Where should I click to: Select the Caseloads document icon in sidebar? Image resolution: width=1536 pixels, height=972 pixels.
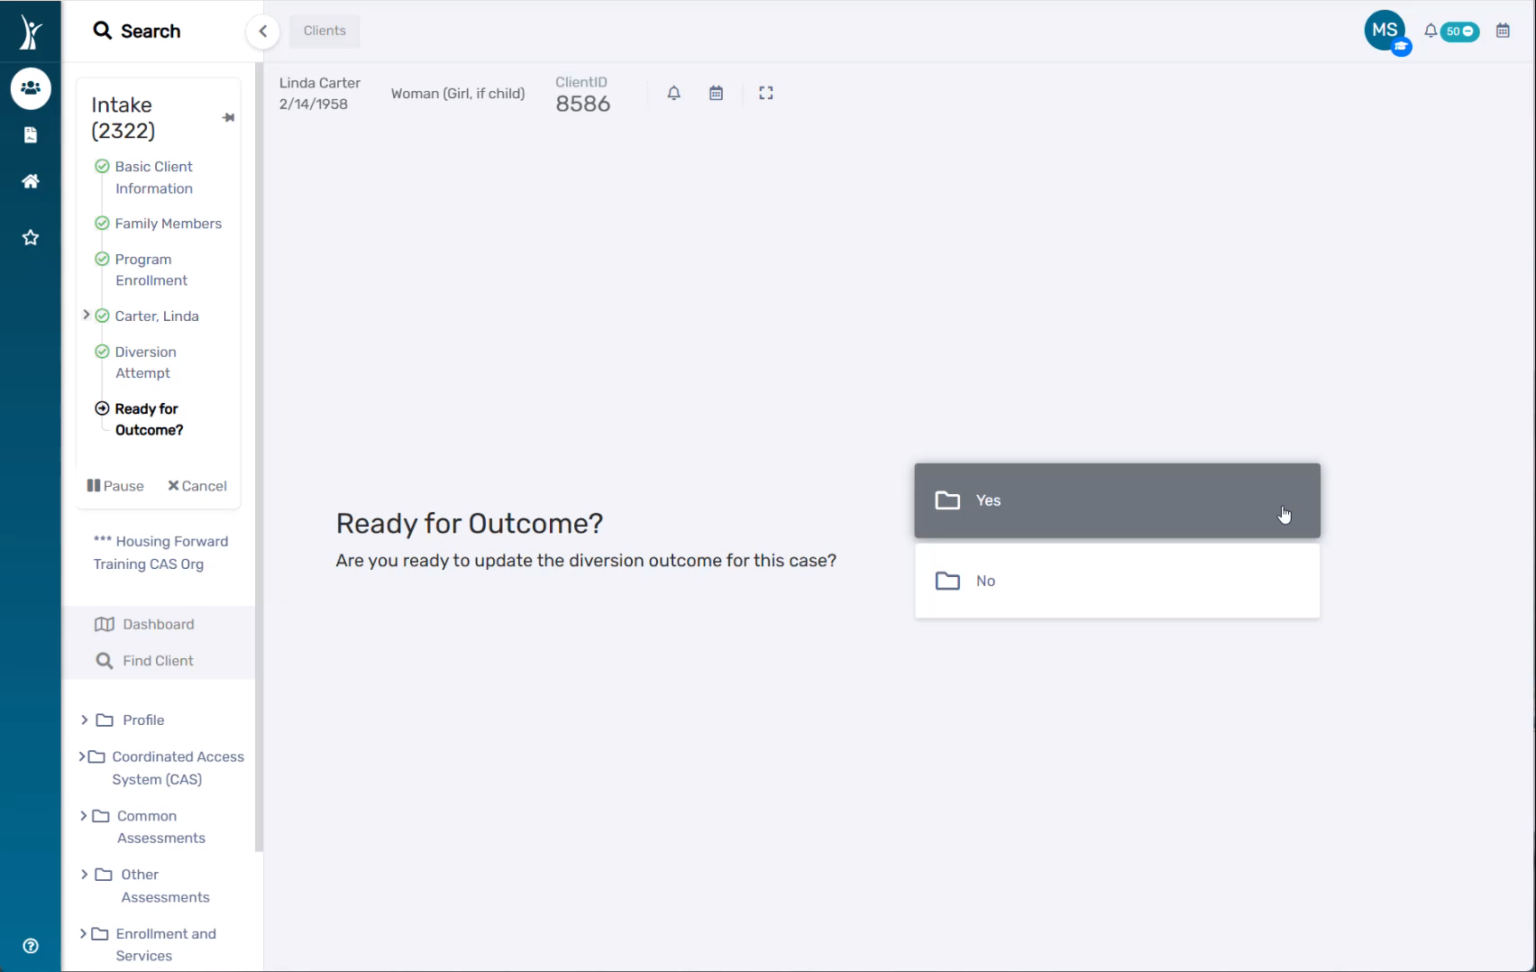pos(30,134)
